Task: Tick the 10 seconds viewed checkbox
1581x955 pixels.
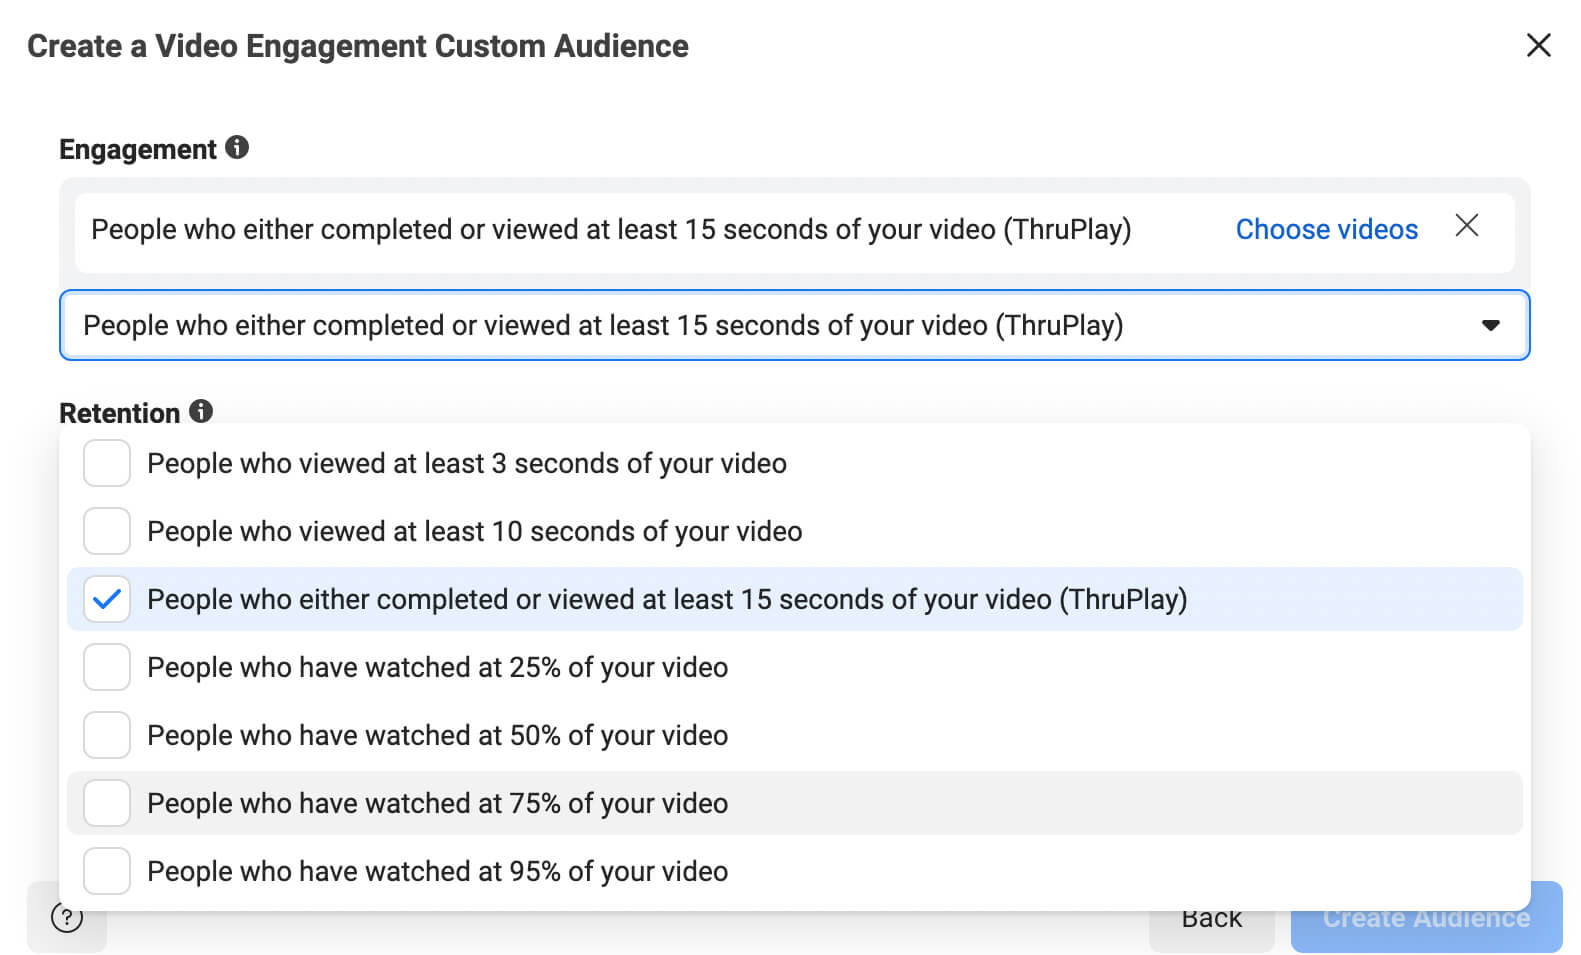Action: coord(107,531)
